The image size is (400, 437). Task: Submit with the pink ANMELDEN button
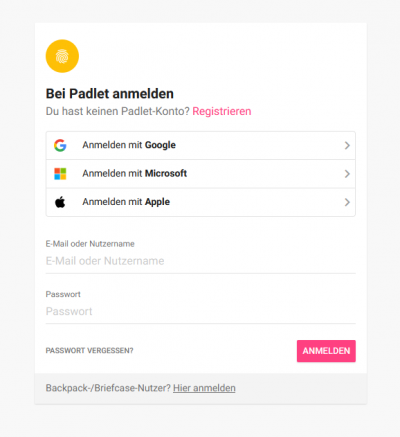326,351
